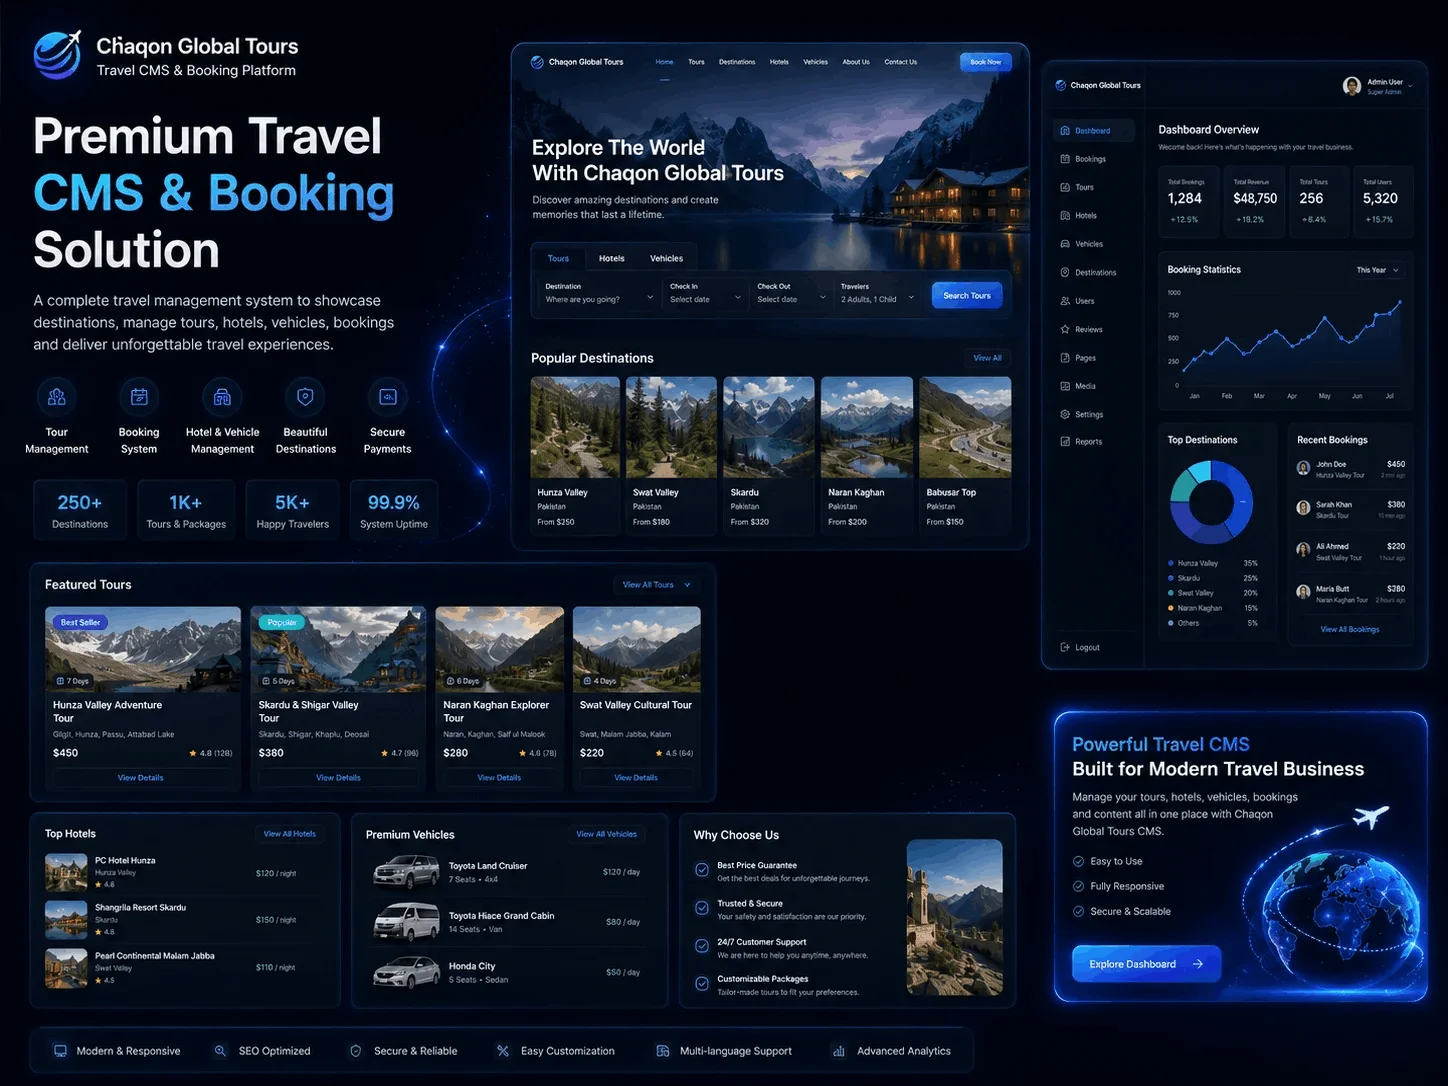Click the Beautiful Destinations shield icon

coord(305,397)
